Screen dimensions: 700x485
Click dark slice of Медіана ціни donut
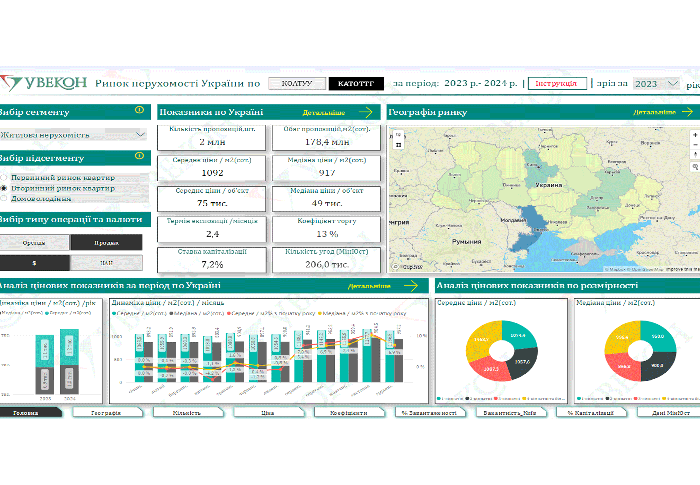coord(659,366)
